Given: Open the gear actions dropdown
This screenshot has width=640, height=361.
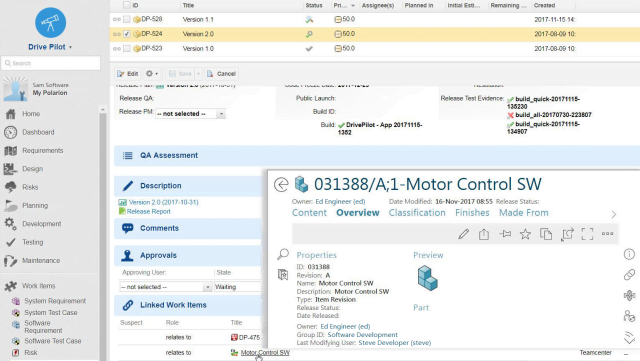Looking at the screenshot, I should click(x=152, y=74).
